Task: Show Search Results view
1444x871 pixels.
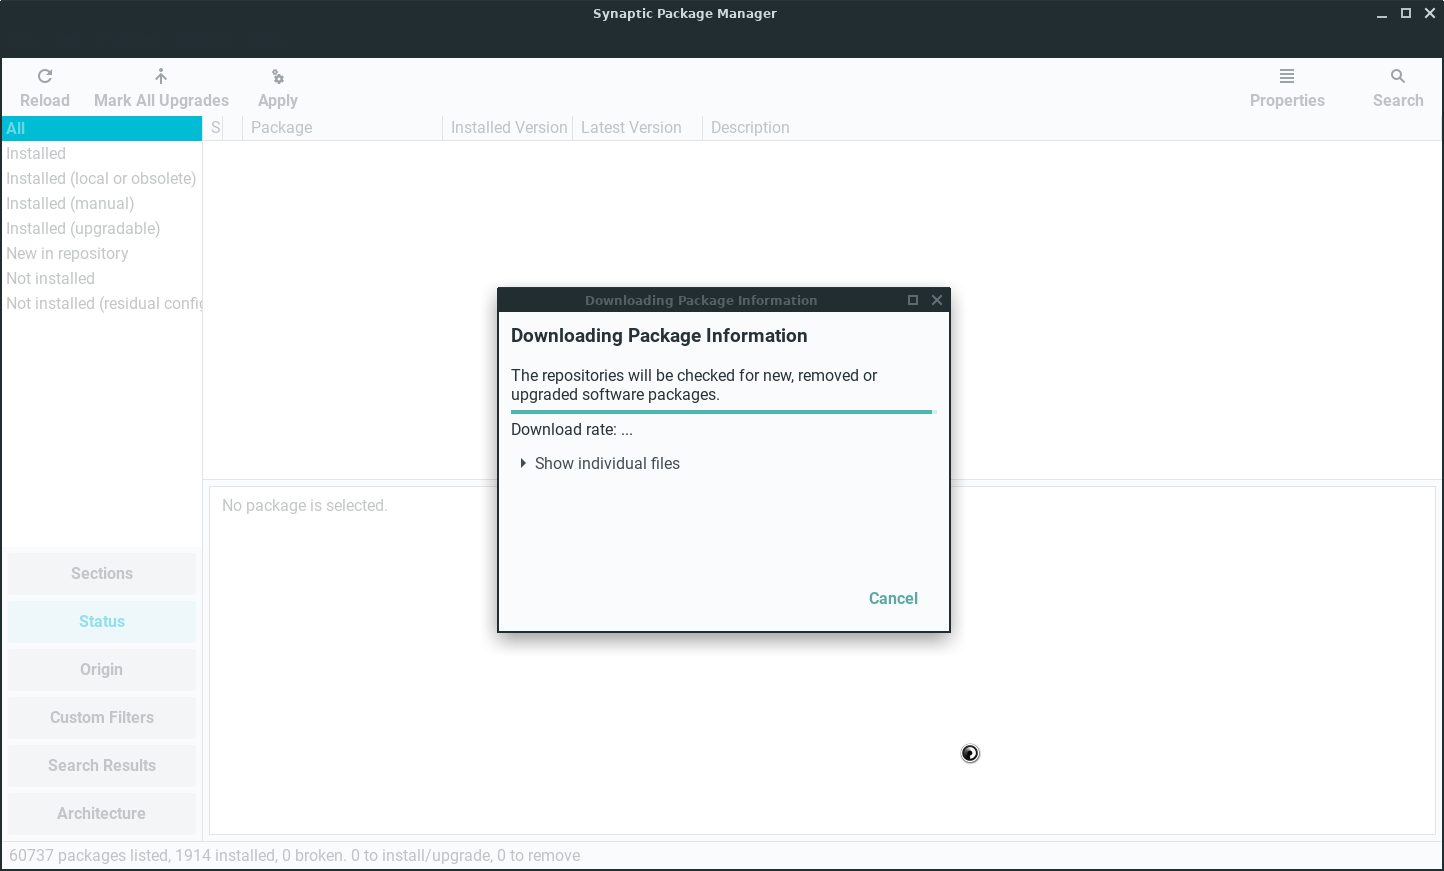Action: 102,766
